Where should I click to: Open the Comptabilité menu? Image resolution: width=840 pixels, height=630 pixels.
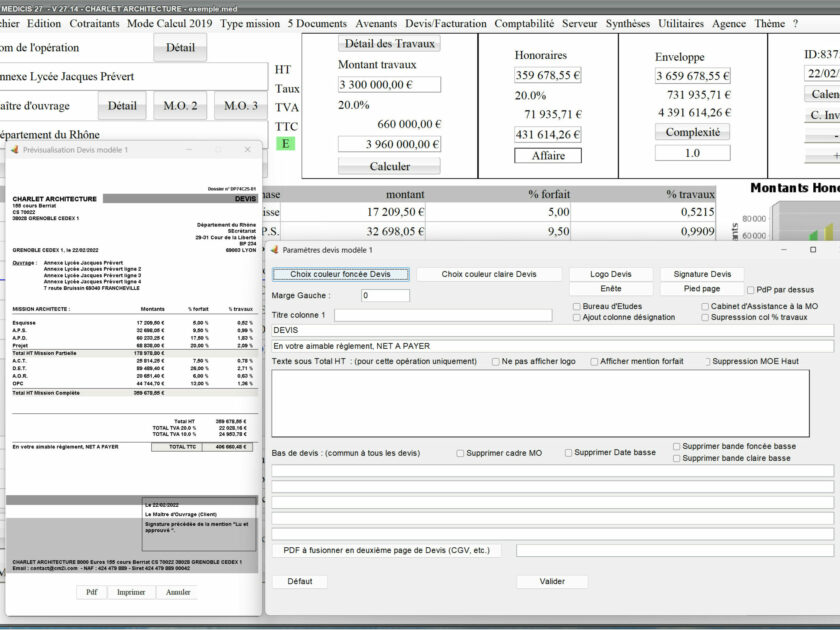pyautogui.click(x=524, y=23)
